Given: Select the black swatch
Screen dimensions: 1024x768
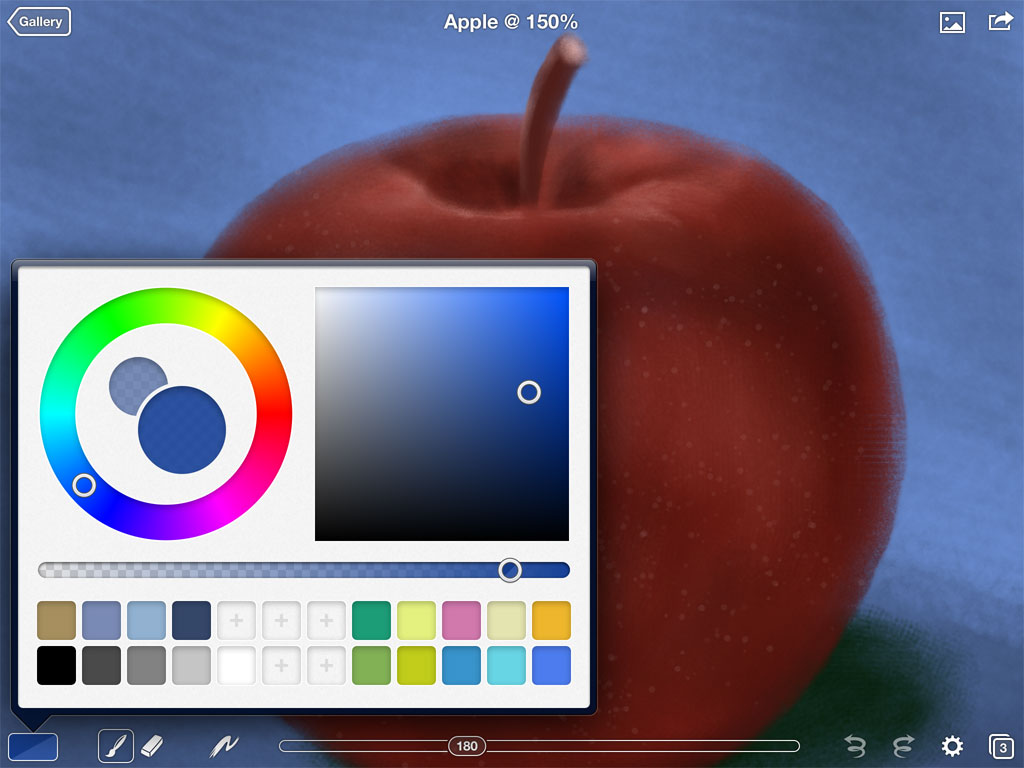Looking at the screenshot, I should pos(56,665).
